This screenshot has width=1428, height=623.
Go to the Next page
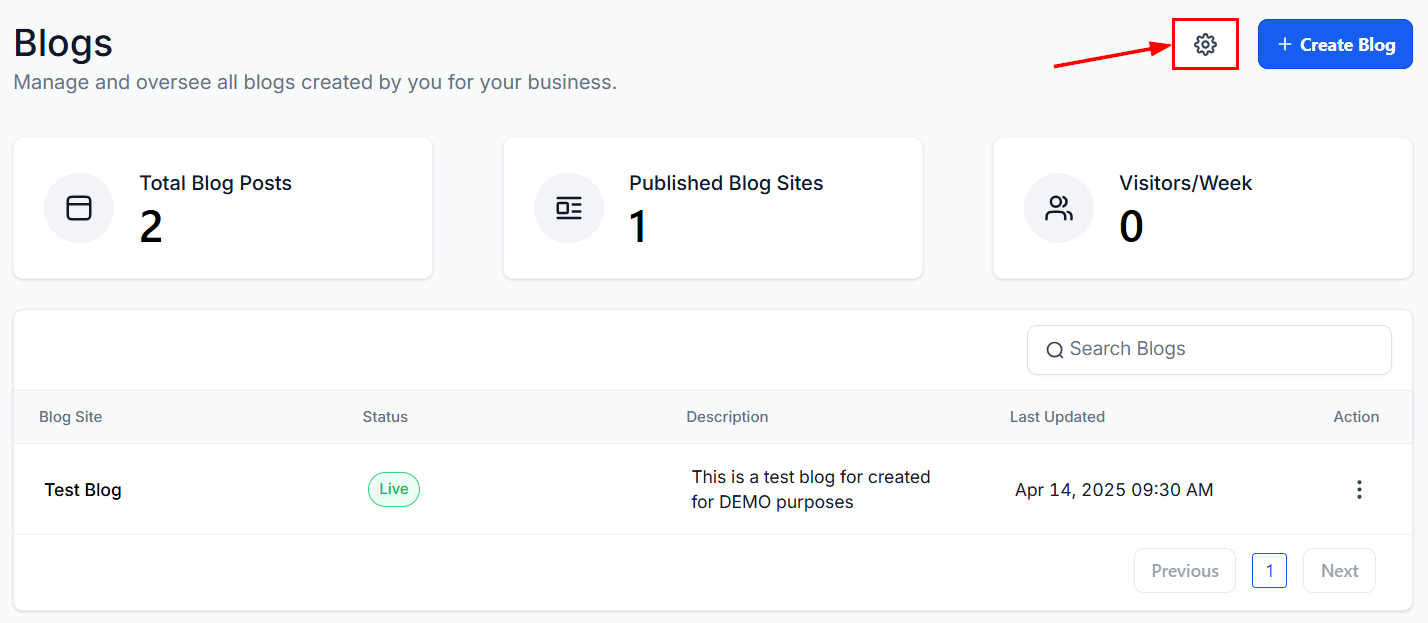point(1339,571)
